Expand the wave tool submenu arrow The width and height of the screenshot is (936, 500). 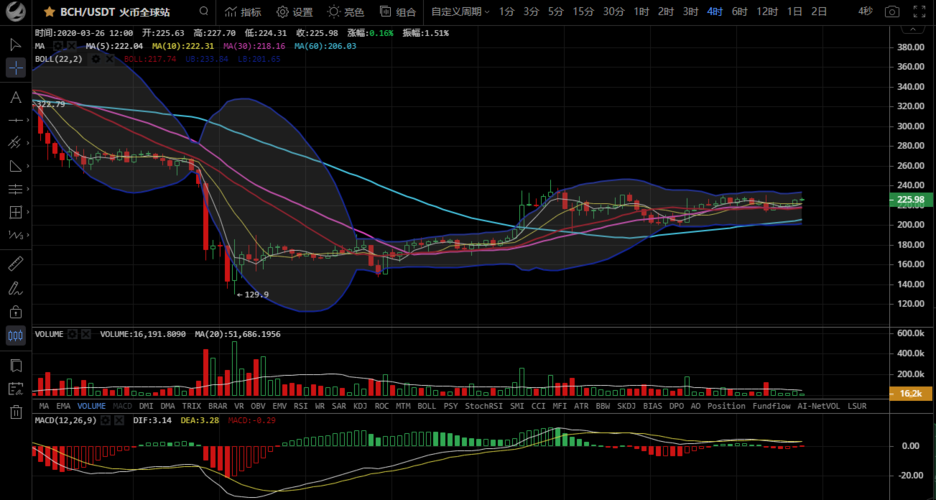pyautogui.click(x=27, y=235)
